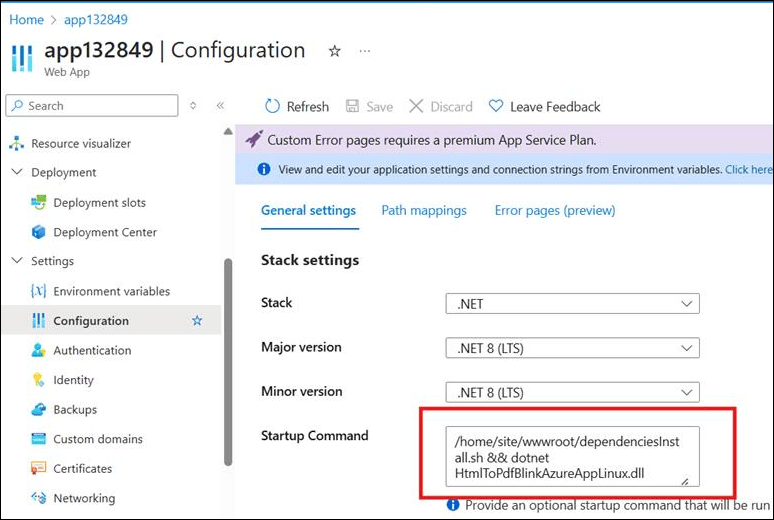Click the Custom domains icon
The width and height of the screenshot is (774, 520).
[x=39, y=439]
